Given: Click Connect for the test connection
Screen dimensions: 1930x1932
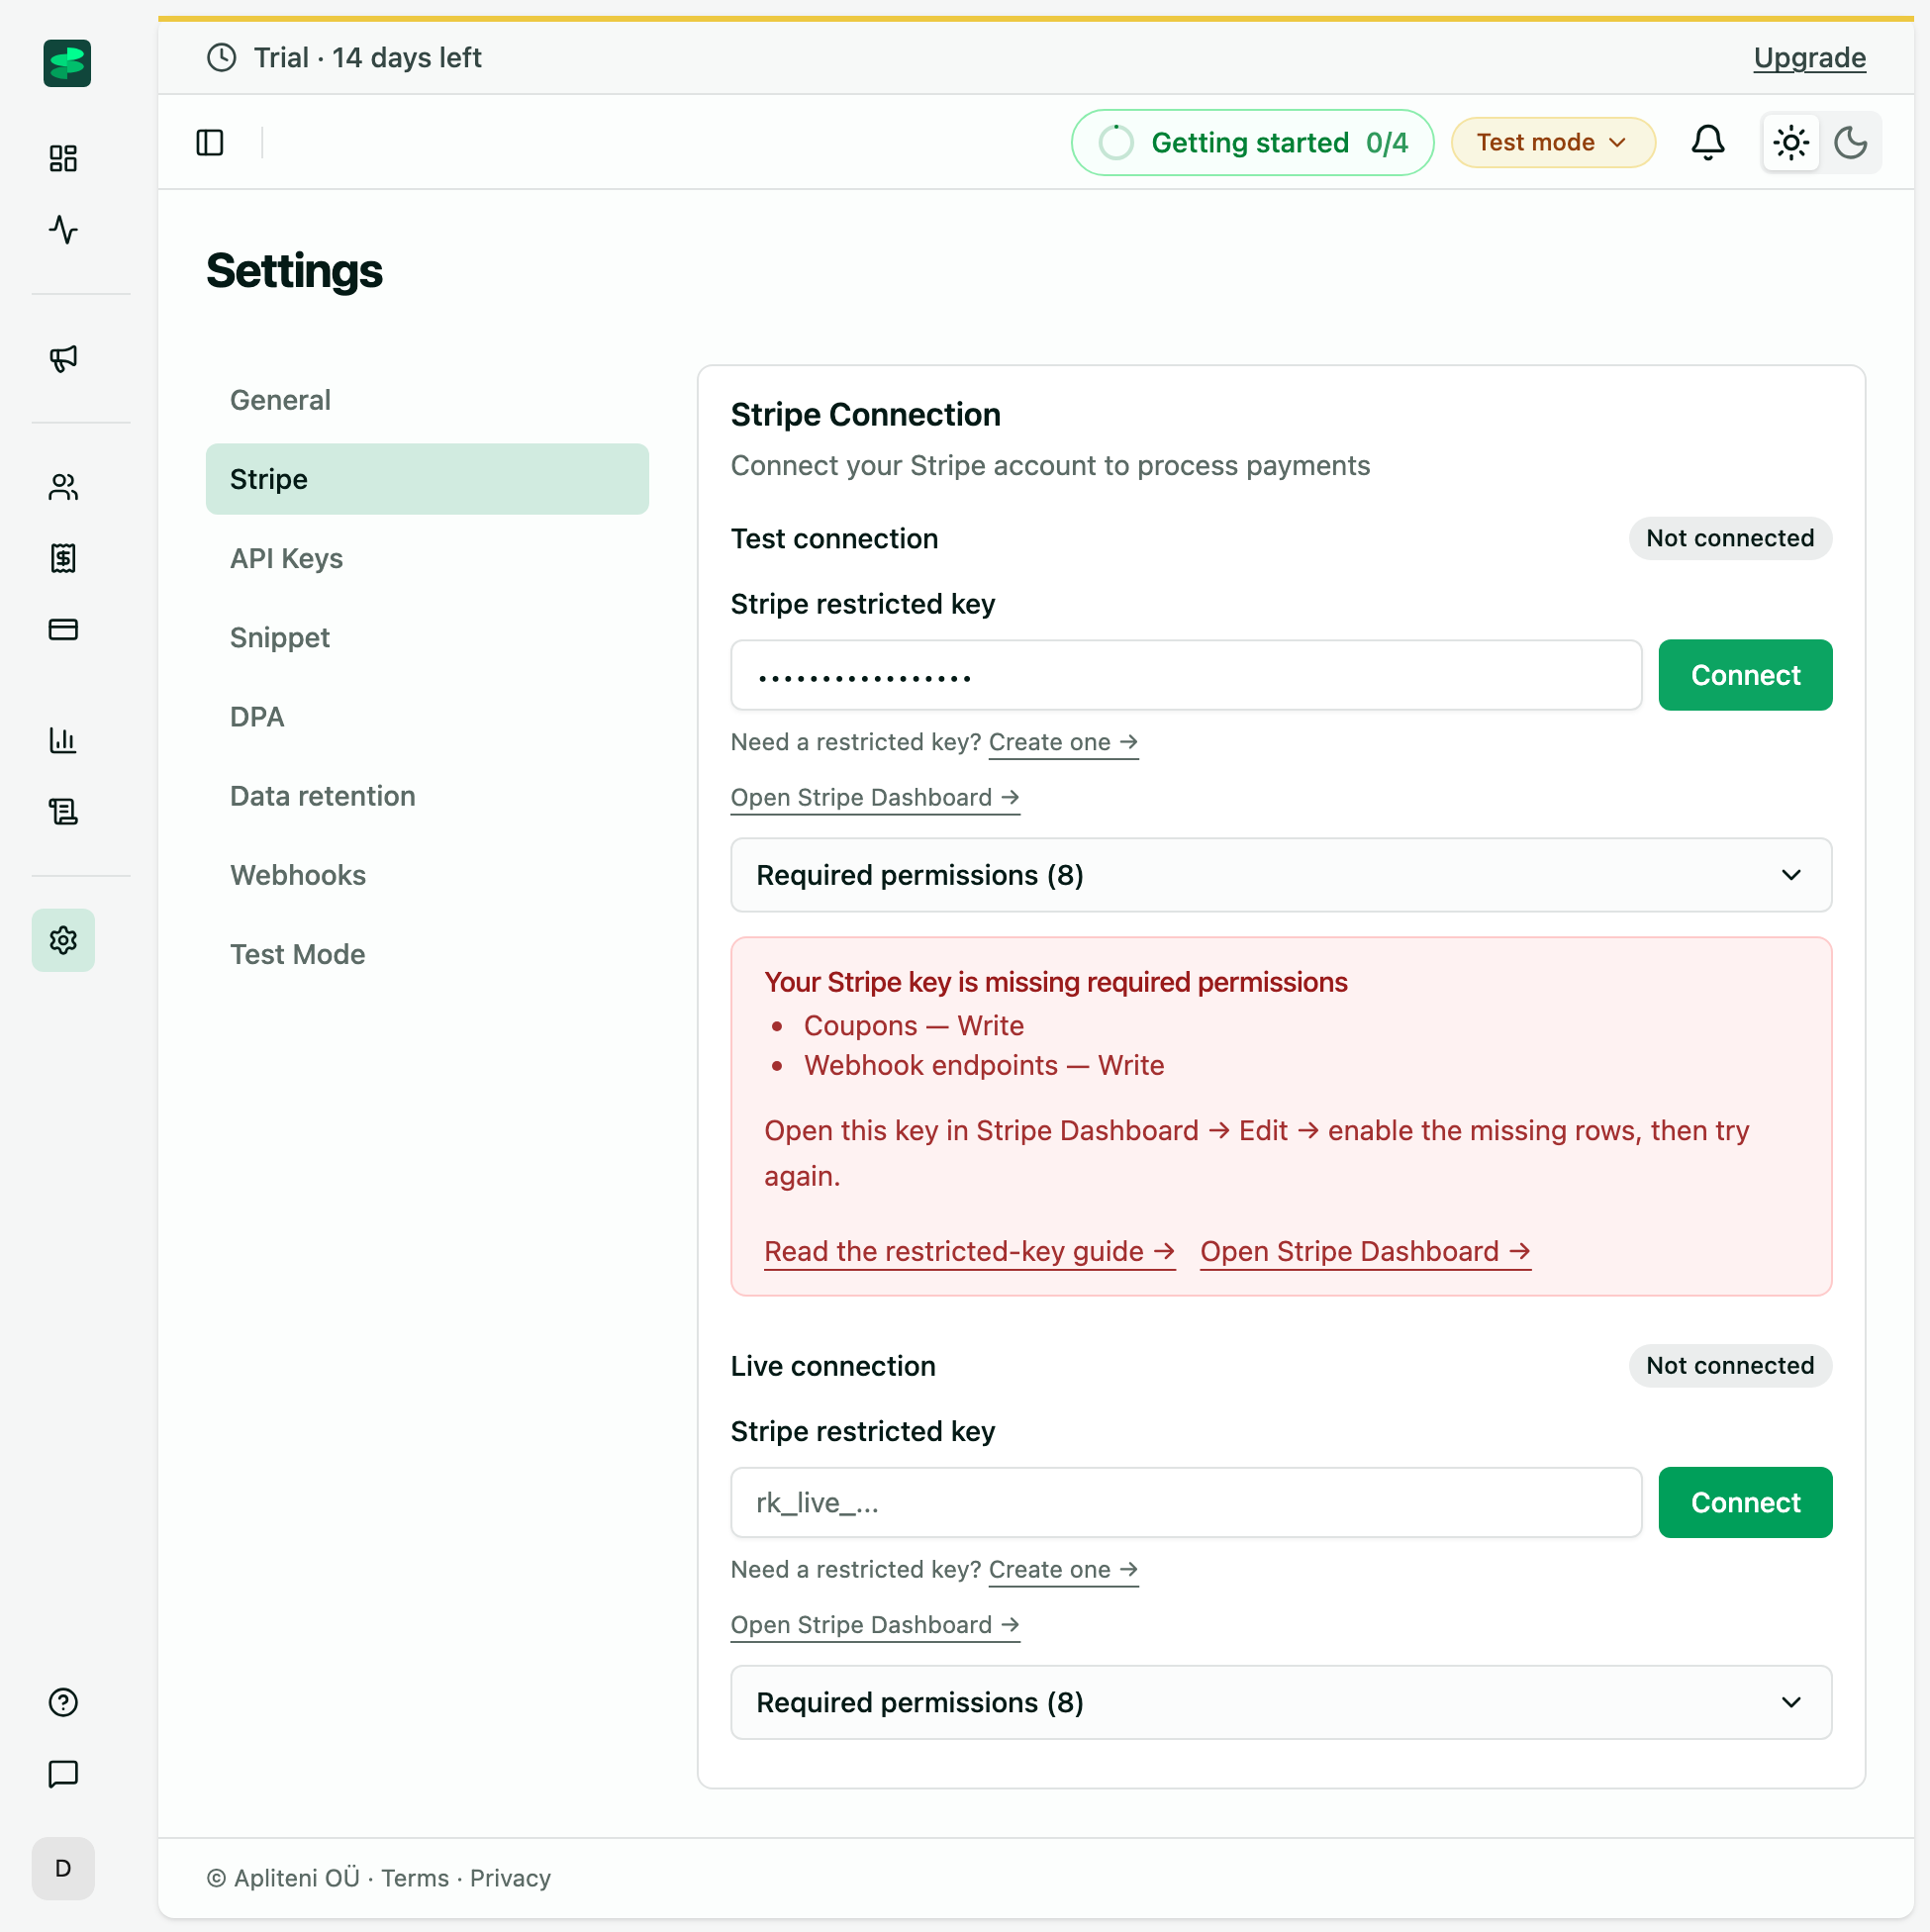Looking at the screenshot, I should pos(1745,675).
